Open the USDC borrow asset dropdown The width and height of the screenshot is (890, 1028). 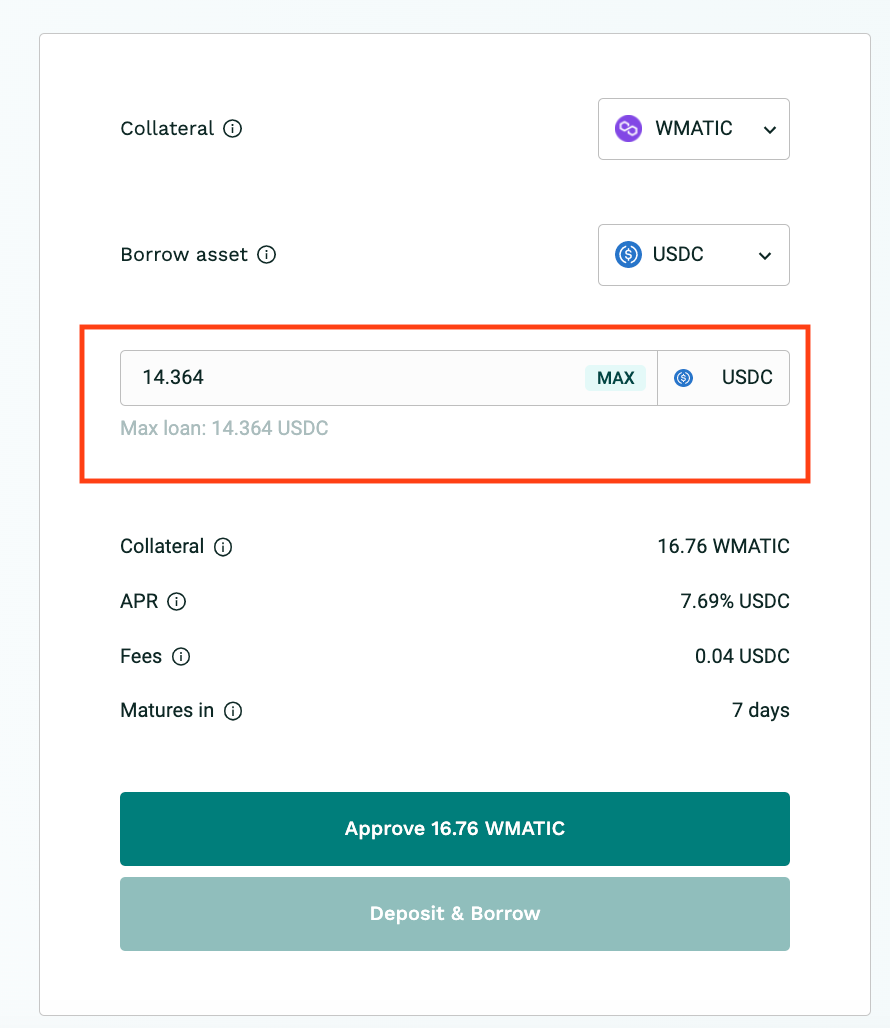pos(693,255)
